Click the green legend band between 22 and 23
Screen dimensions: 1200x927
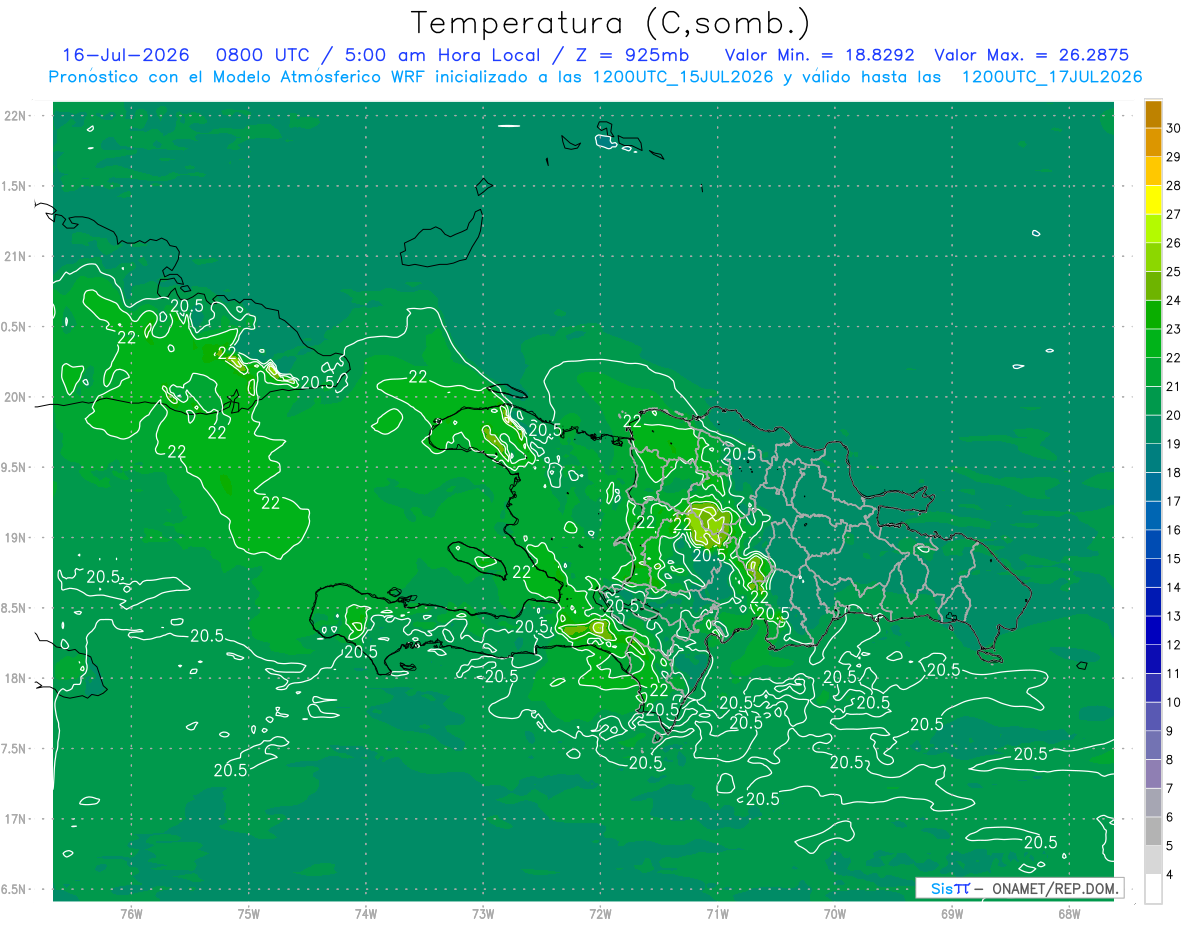(1153, 344)
